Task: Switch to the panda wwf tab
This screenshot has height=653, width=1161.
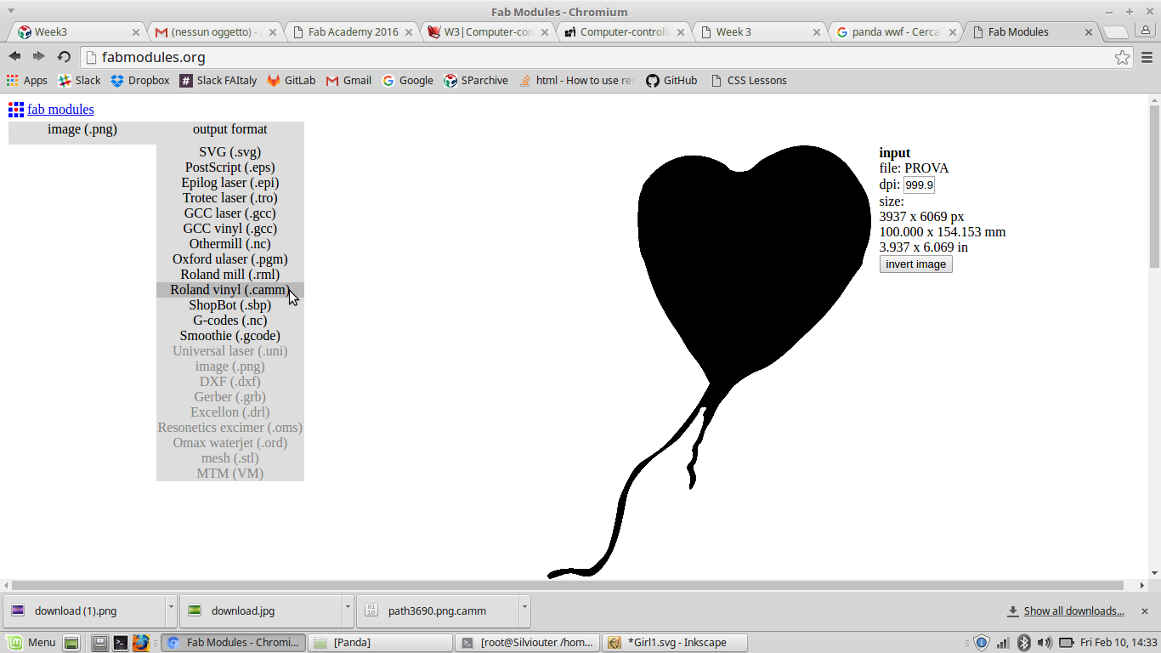Action: (x=896, y=32)
